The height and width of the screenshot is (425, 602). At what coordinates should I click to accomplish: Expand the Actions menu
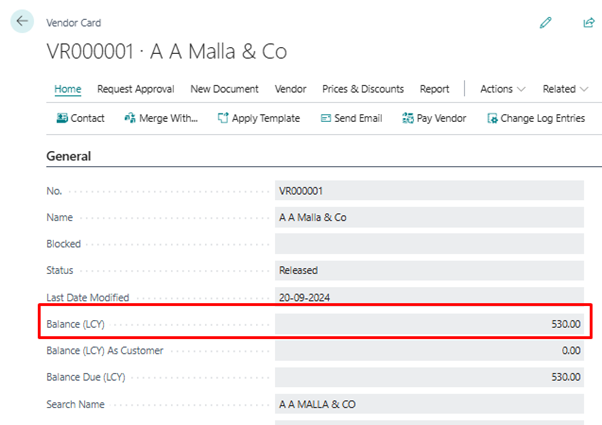(503, 89)
